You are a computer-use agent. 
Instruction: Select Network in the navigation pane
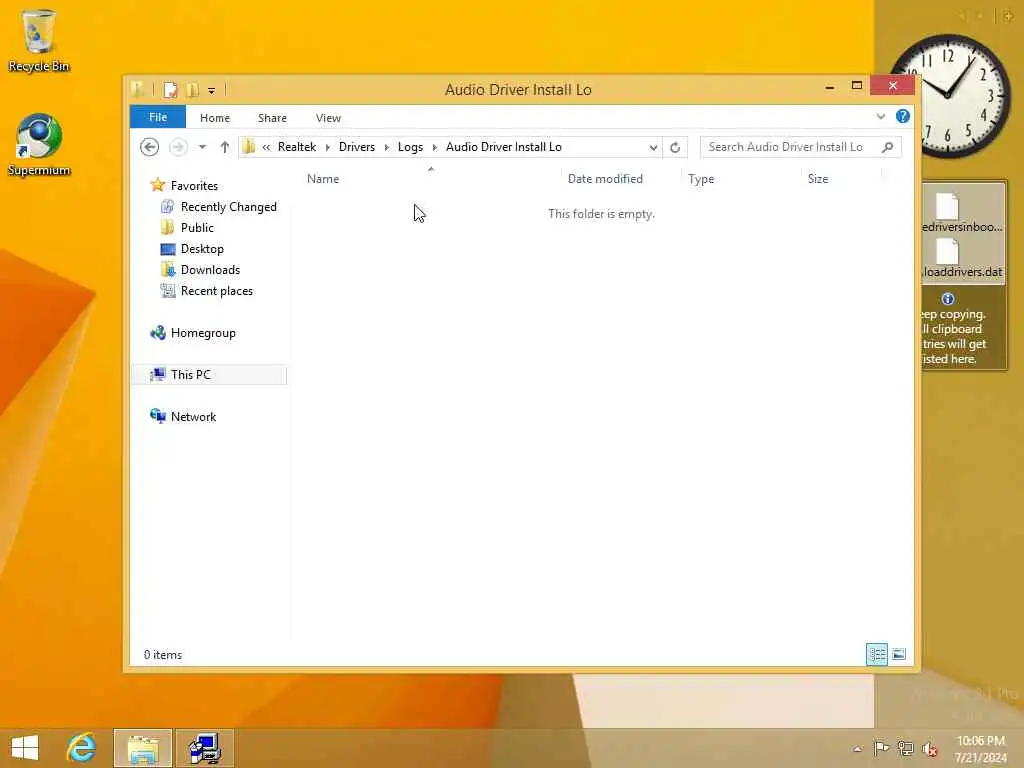[x=193, y=417]
